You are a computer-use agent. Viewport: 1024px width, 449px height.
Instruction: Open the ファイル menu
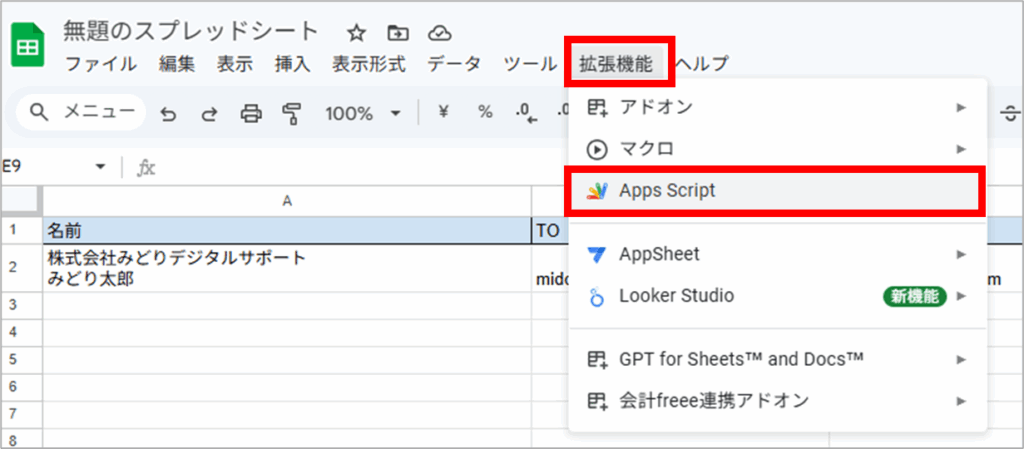coord(101,64)
